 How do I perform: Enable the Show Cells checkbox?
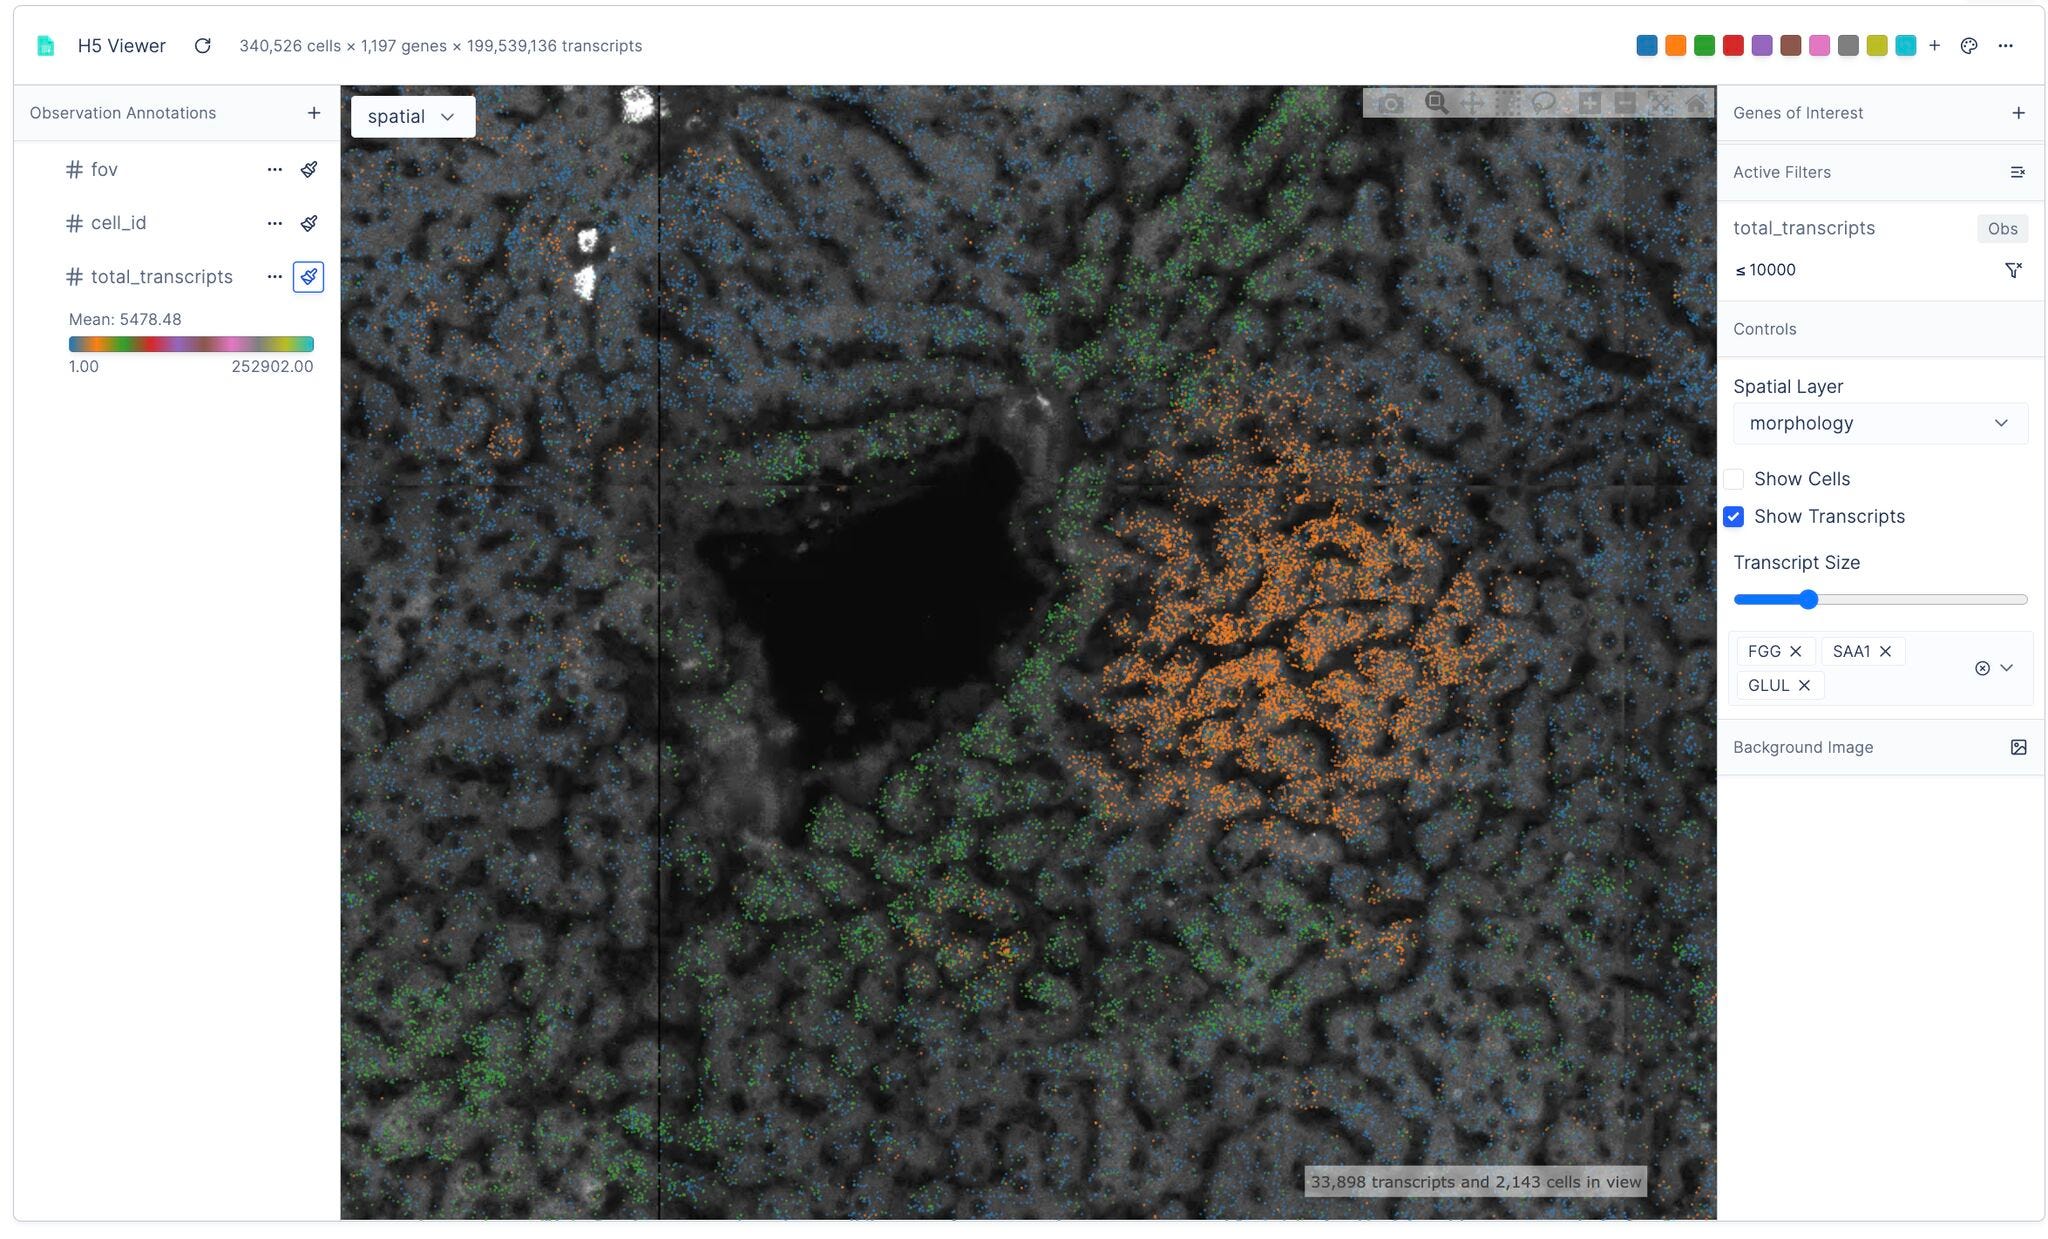tap(1734, 479)
